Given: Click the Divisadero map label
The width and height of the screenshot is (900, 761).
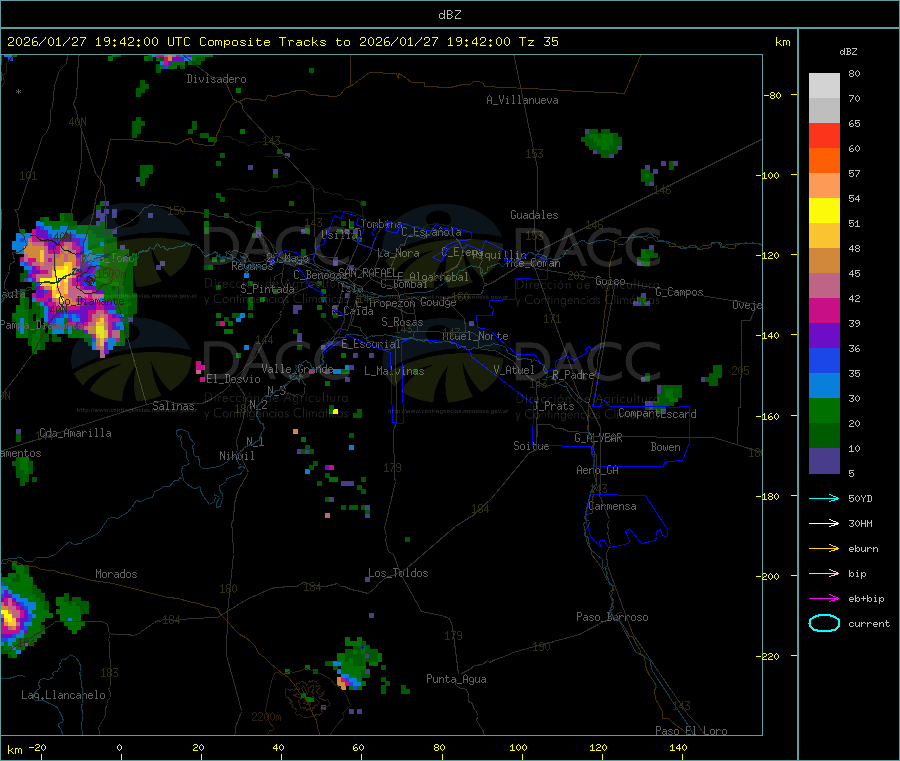Looking at the screenshot, I should 216,79.
